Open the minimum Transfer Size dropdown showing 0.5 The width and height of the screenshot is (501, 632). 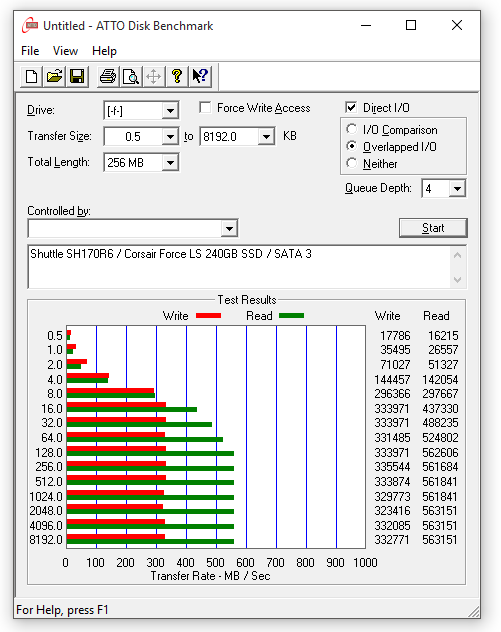[x=170, y=137]
